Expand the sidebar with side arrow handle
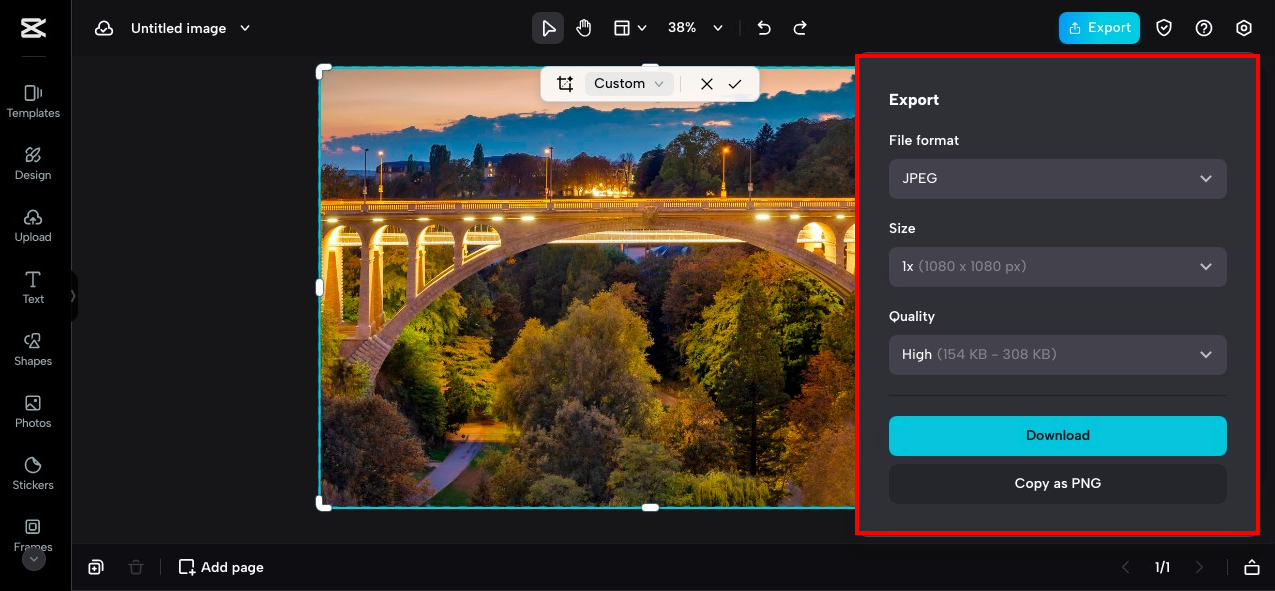 tap(72, 296)
